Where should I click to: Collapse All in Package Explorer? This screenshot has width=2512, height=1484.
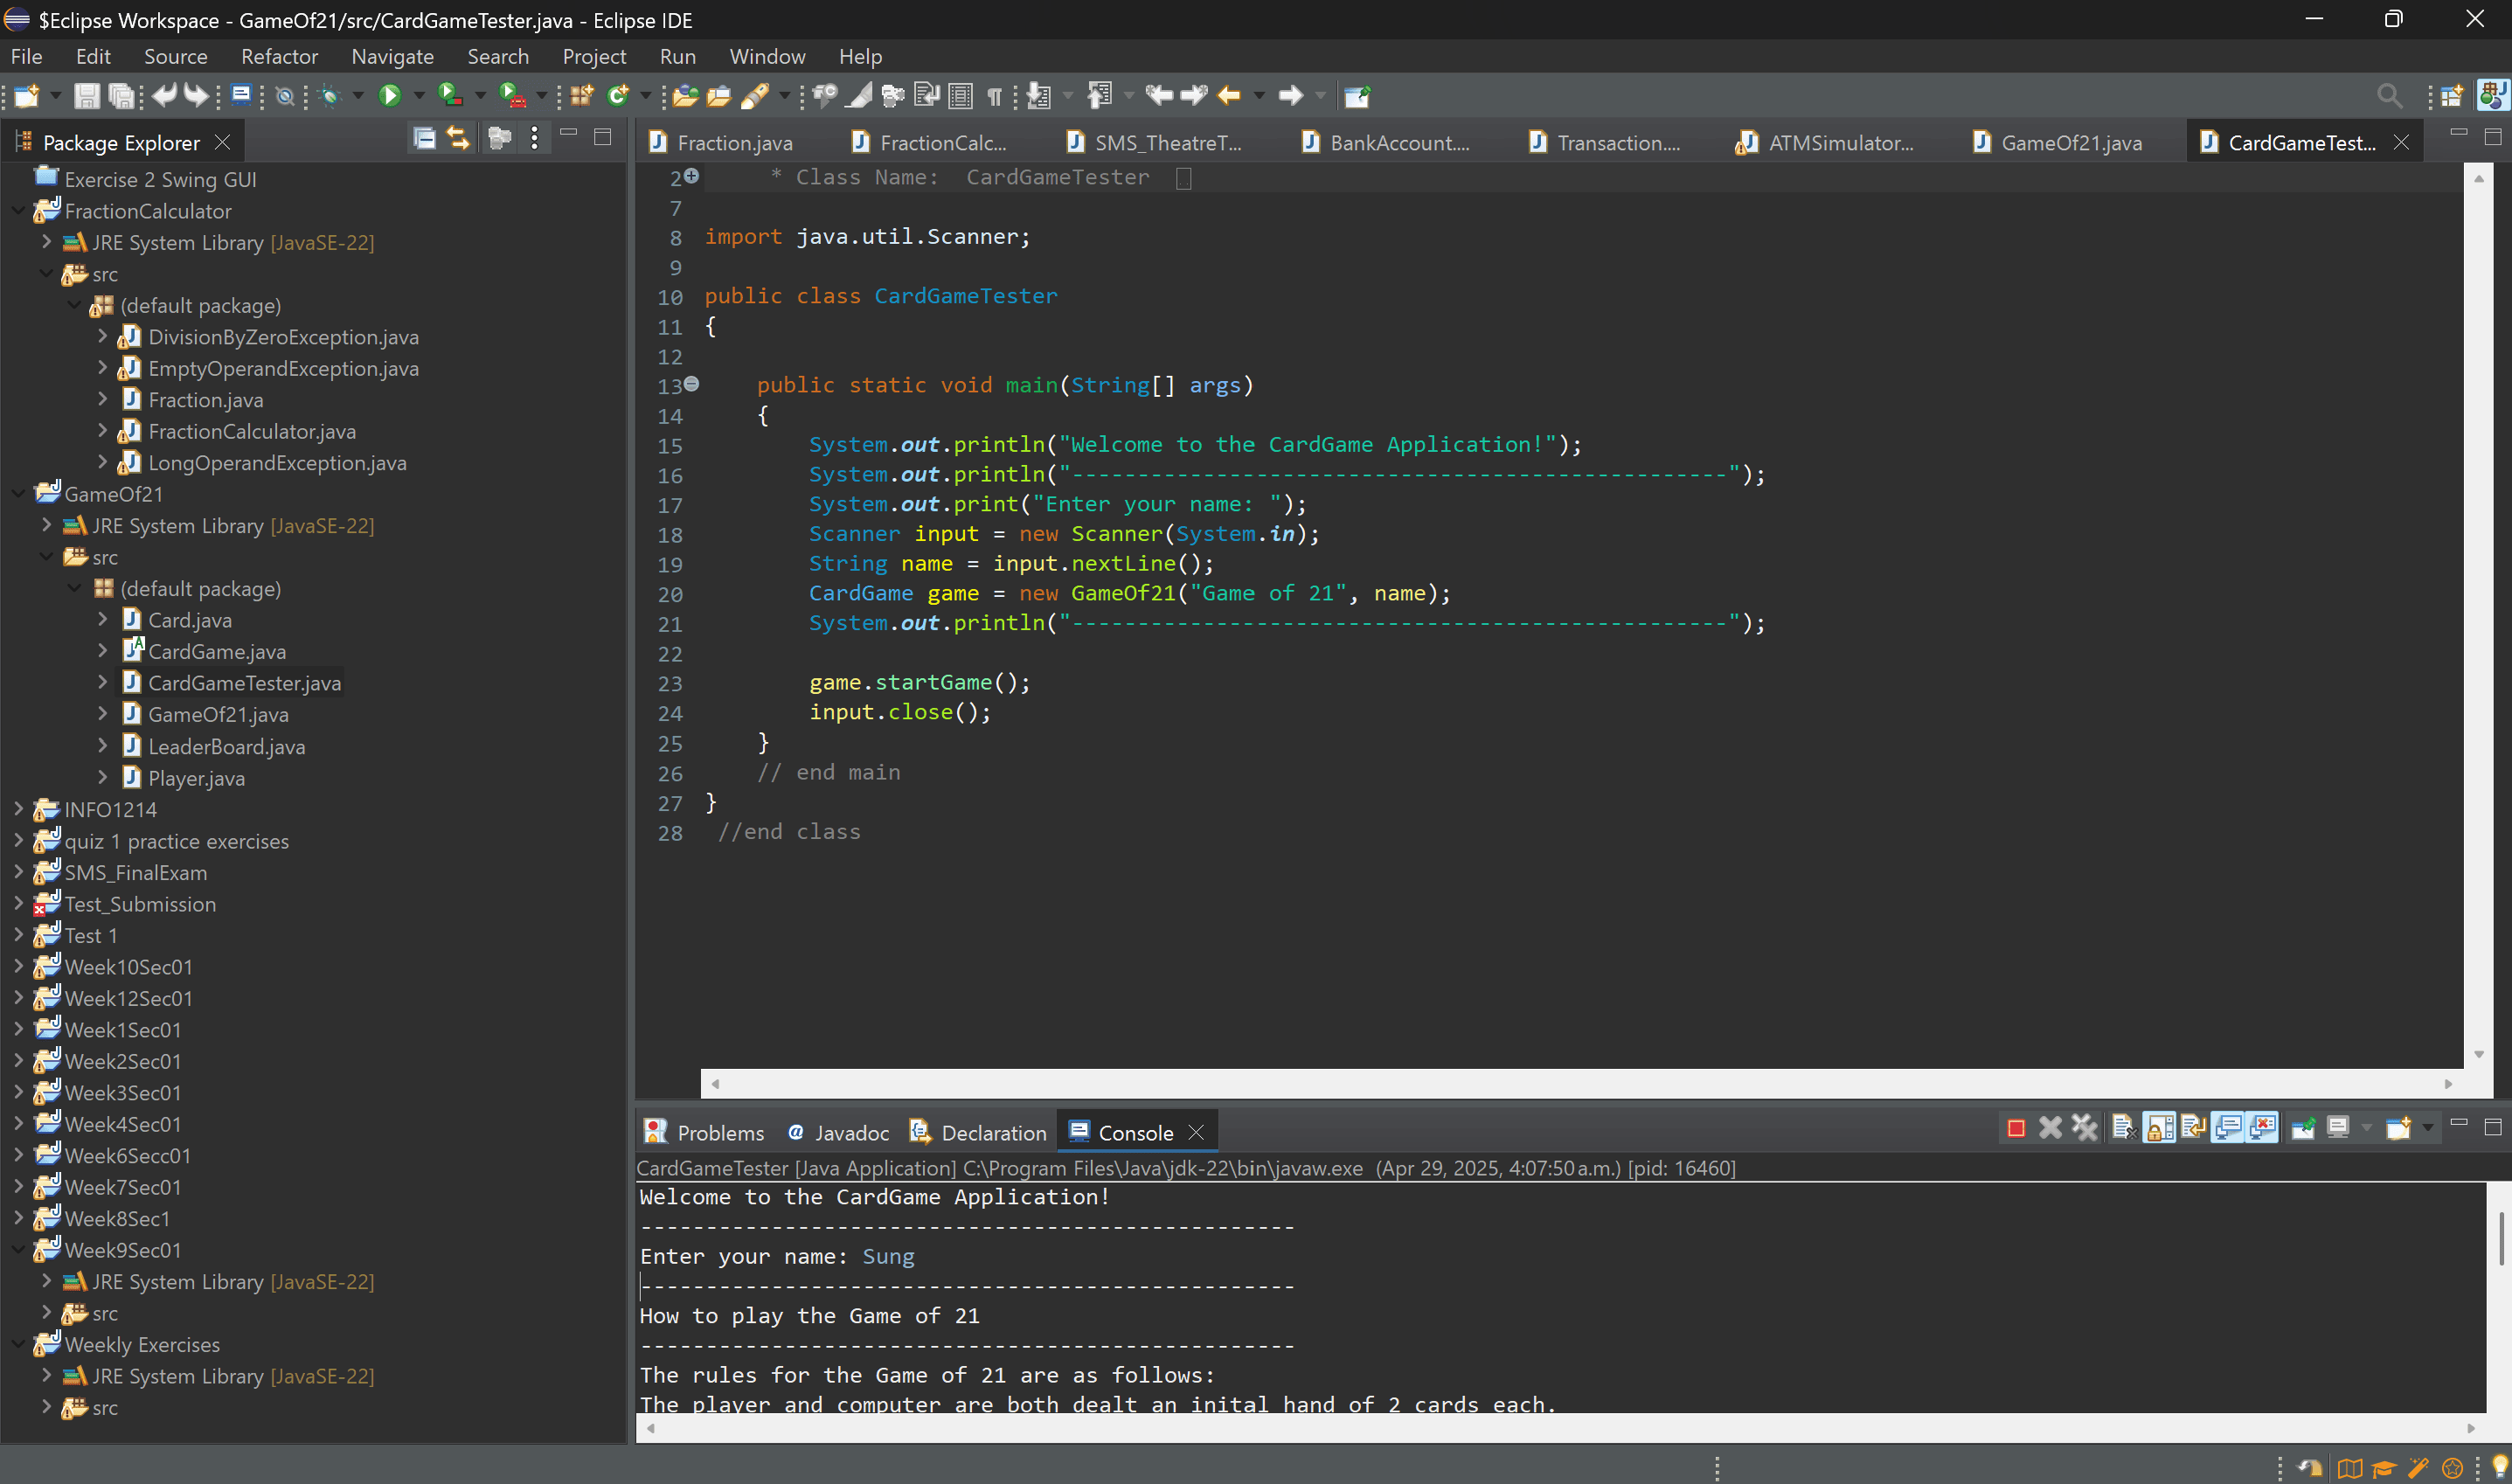click(424, 139)
